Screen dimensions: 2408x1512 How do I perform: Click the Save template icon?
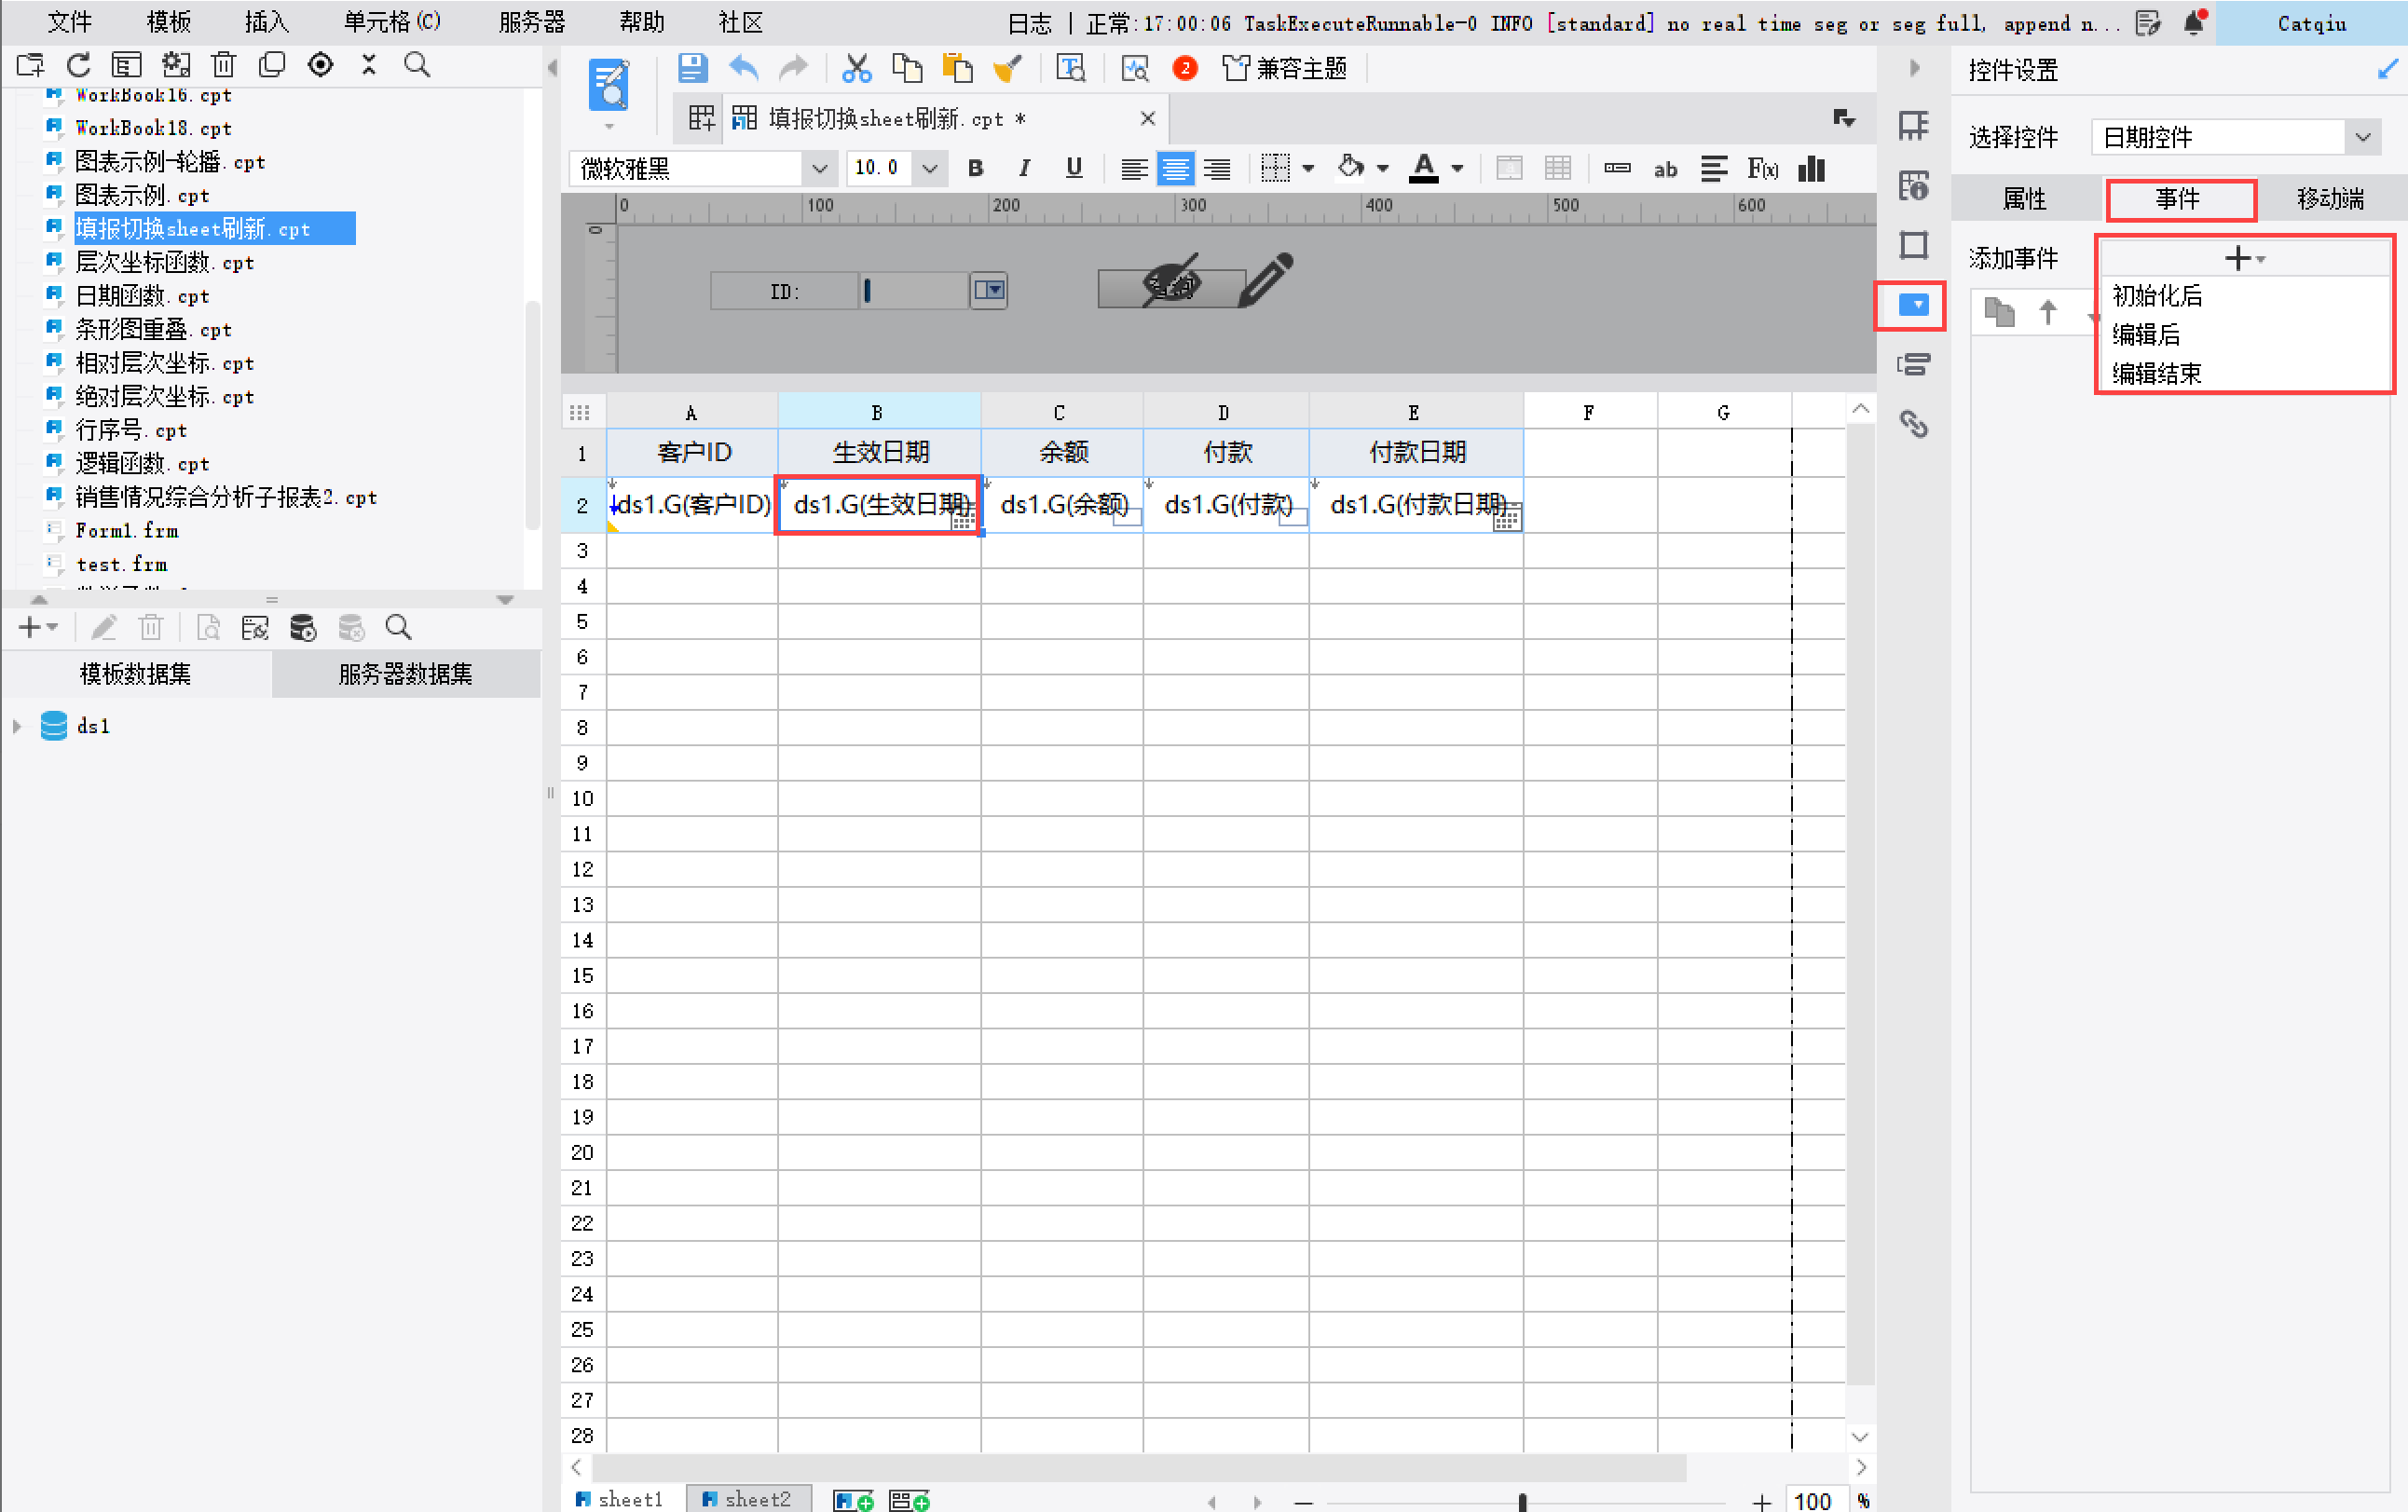tap(692, 68)
